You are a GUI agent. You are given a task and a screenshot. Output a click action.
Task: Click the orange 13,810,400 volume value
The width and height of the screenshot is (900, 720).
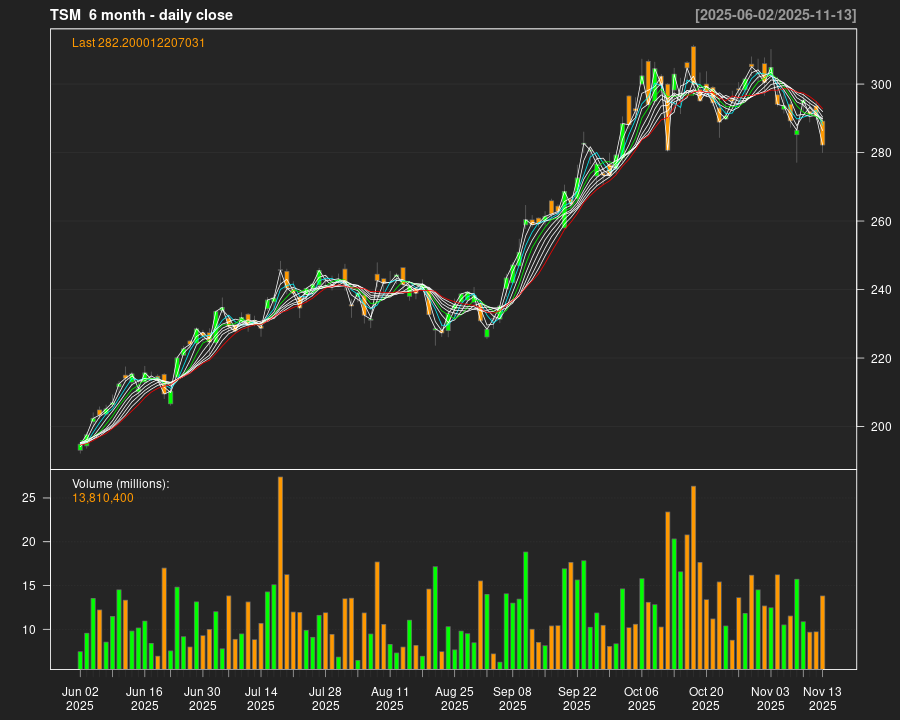point(103,498)
